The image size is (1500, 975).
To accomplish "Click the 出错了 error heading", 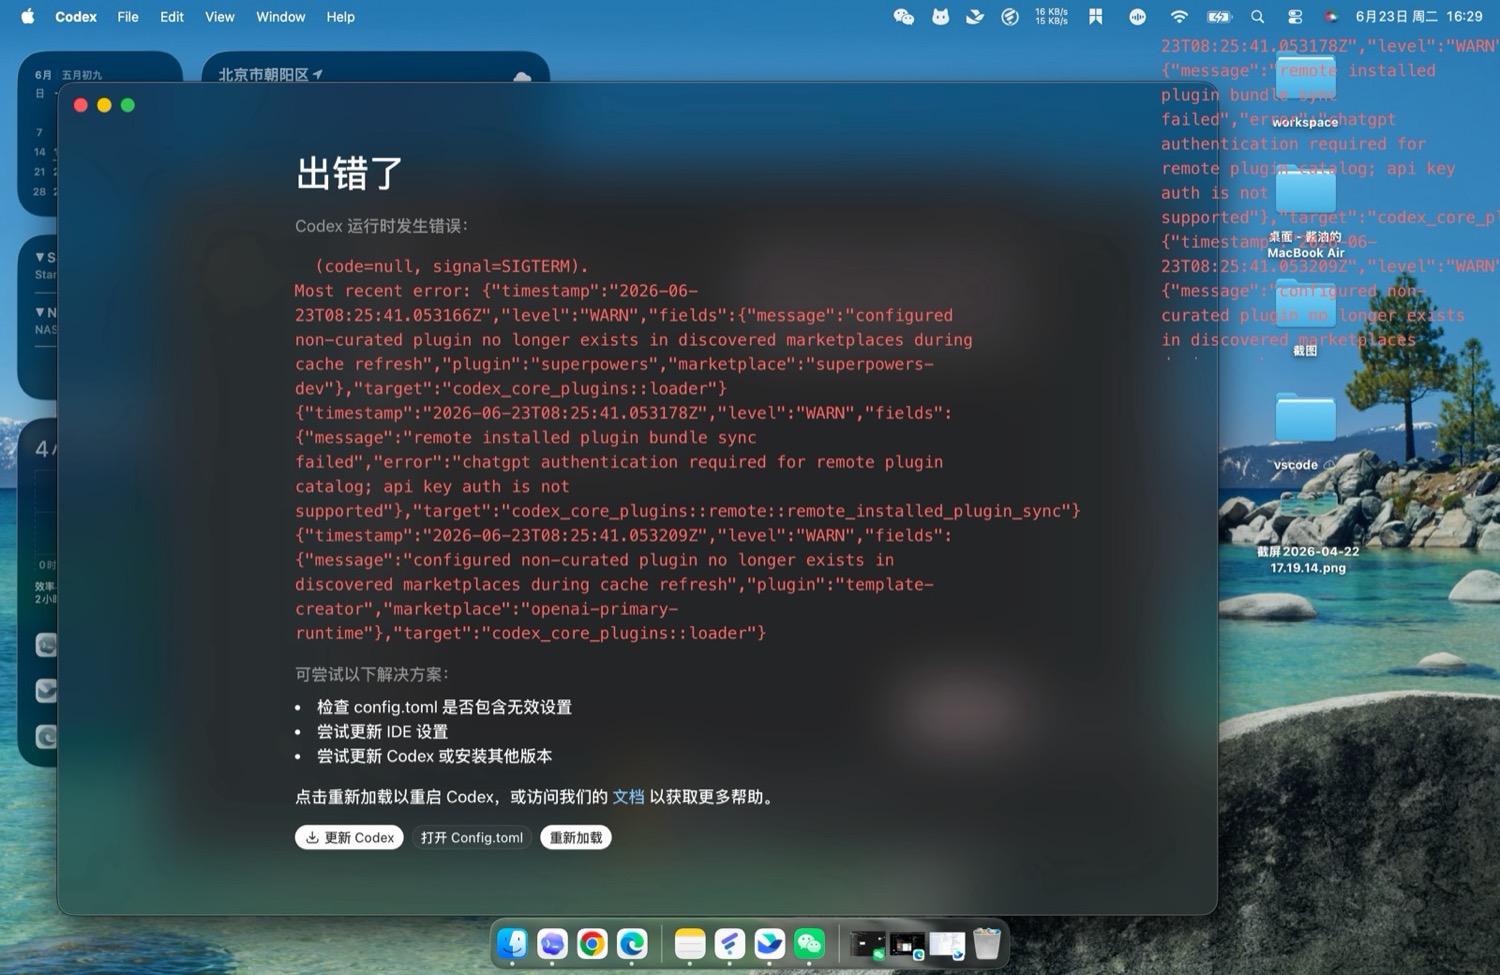I will pyautogui.click(x=349, y=173).
